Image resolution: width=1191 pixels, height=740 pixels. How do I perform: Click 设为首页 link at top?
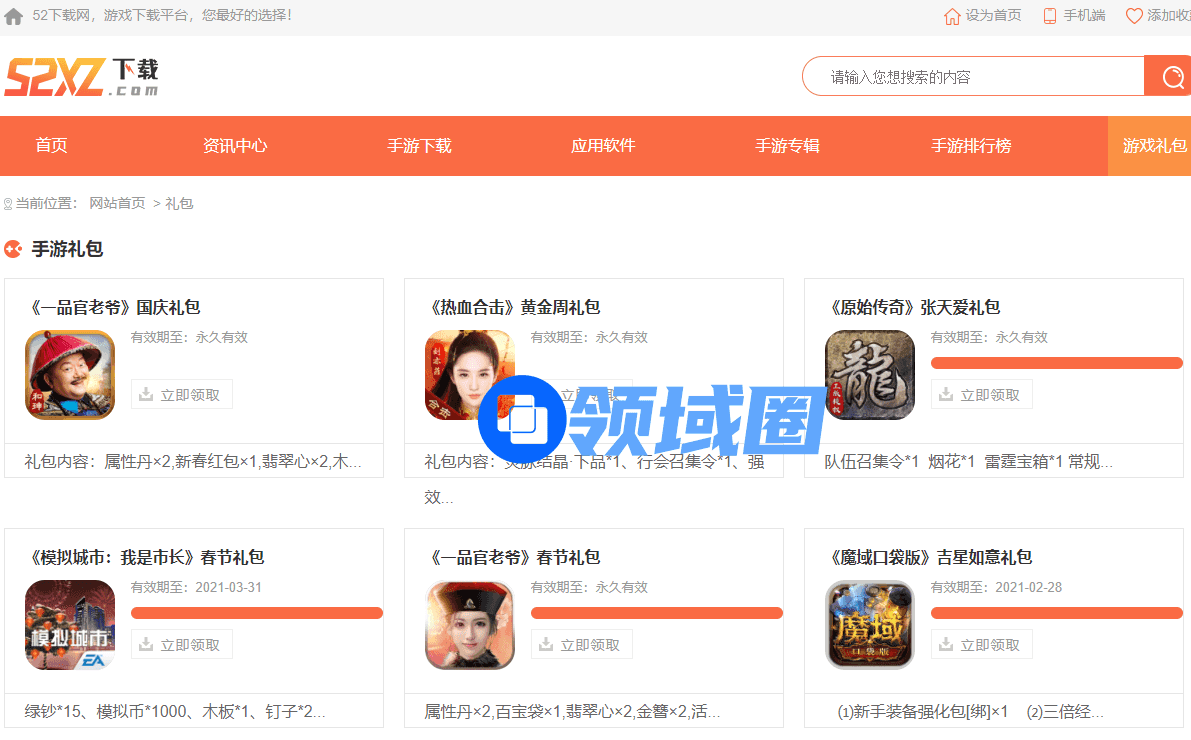[983, 16]
